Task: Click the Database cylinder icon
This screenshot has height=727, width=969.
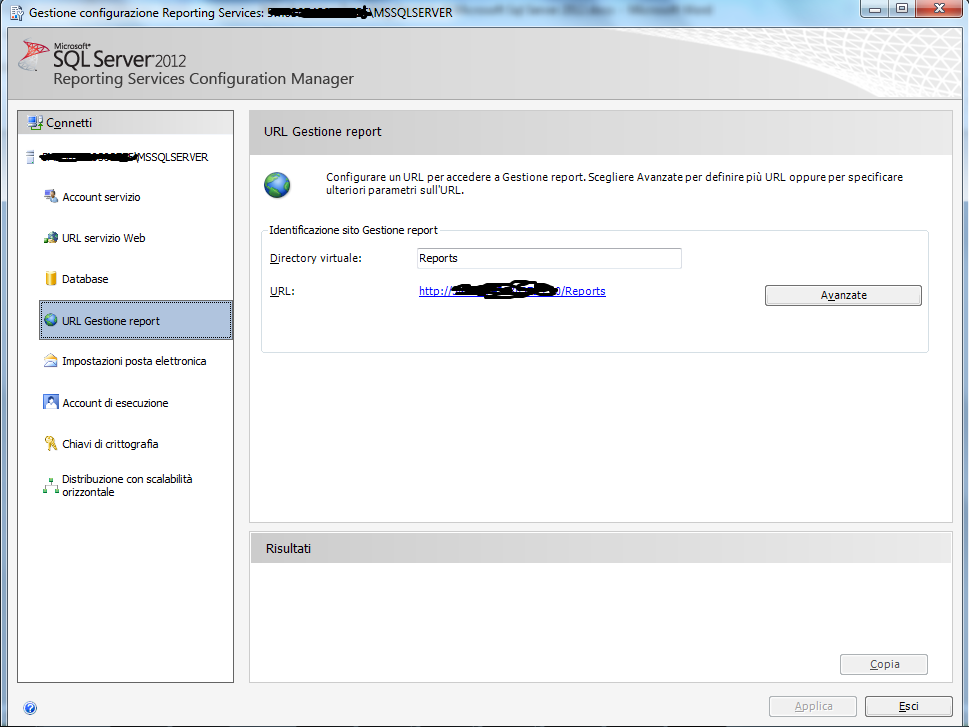Action: point(51,278)
